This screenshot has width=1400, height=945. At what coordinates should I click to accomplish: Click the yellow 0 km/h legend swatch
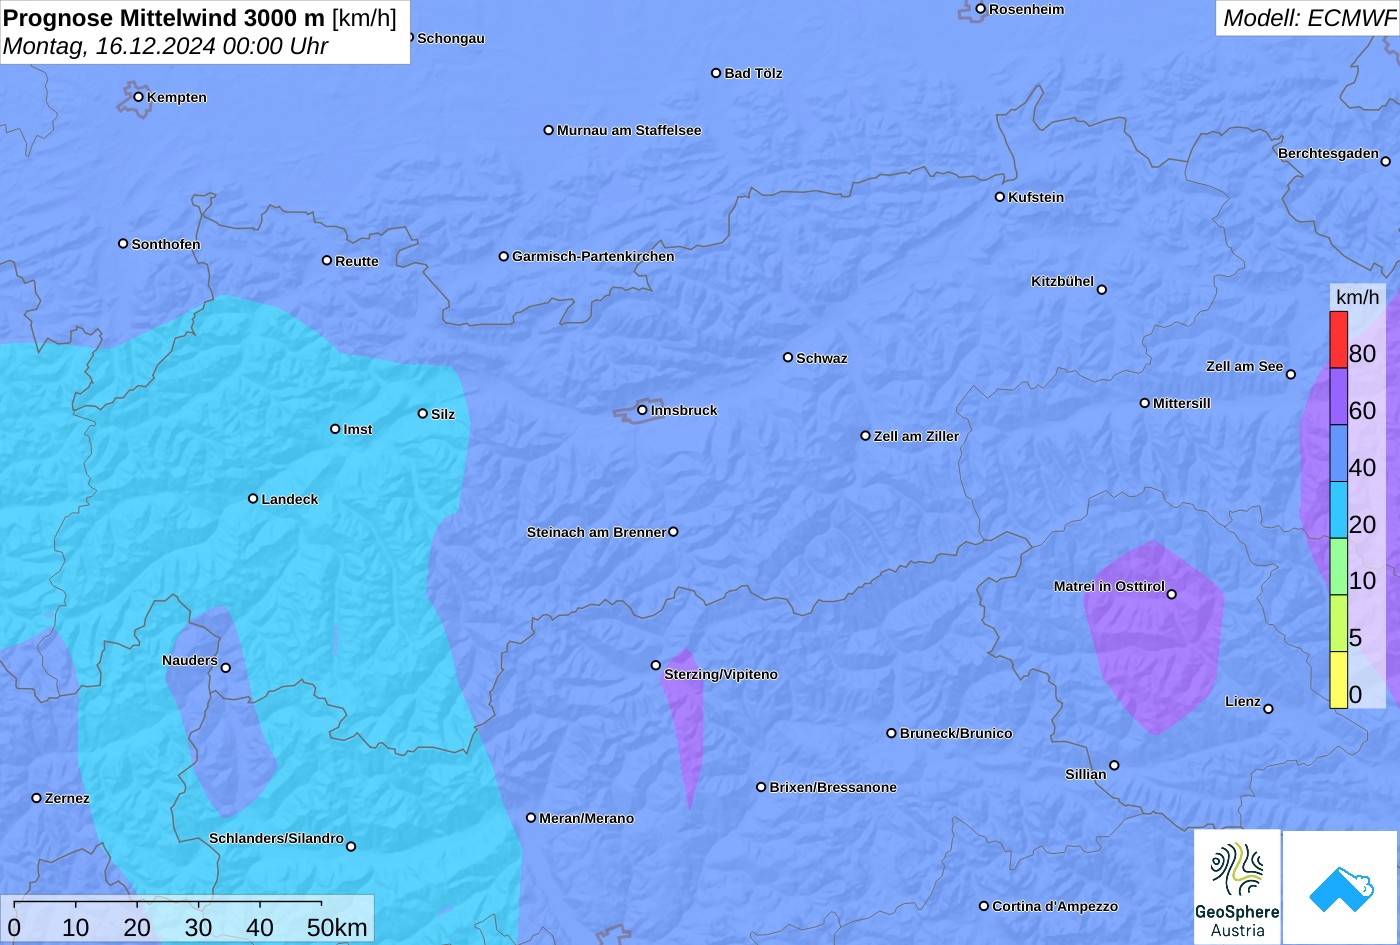pos(1338,680)
